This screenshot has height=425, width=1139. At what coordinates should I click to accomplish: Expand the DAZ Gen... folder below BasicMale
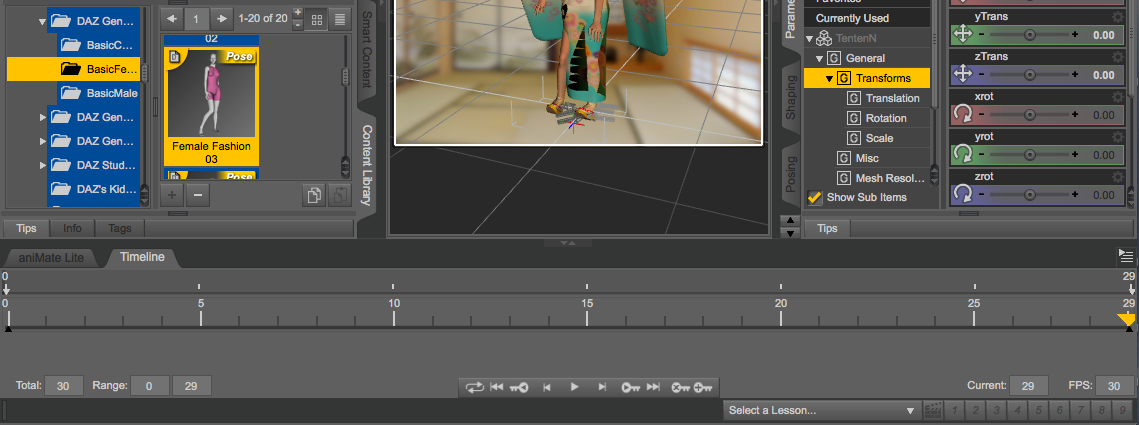point(42,117)
